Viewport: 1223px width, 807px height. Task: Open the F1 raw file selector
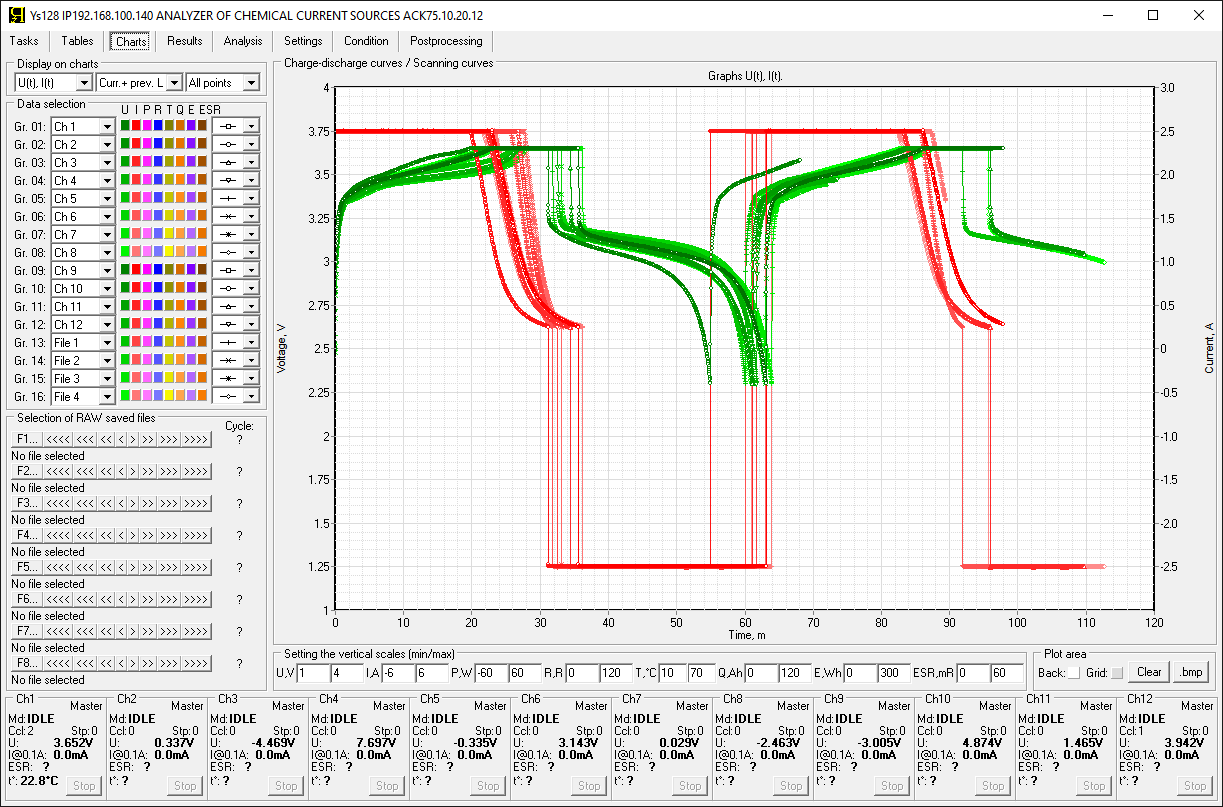25,440
